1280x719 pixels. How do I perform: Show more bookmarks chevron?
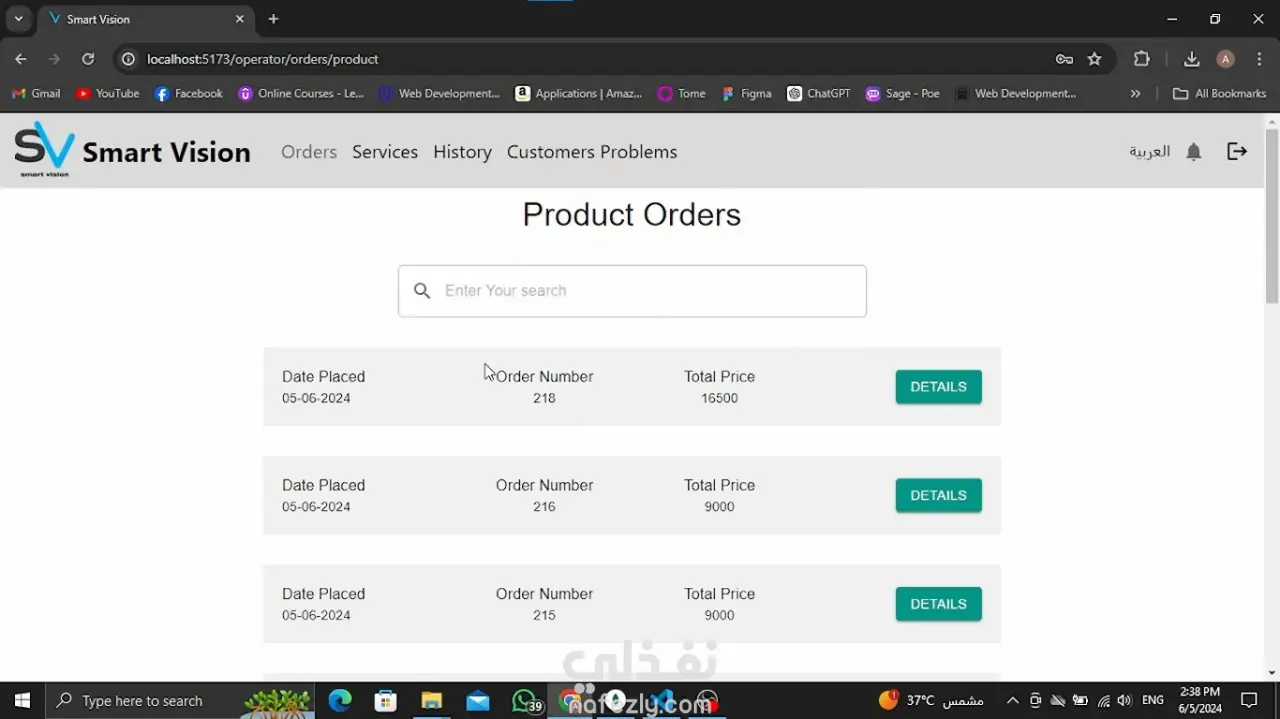pyautogui.click(x=1135, y=93)
